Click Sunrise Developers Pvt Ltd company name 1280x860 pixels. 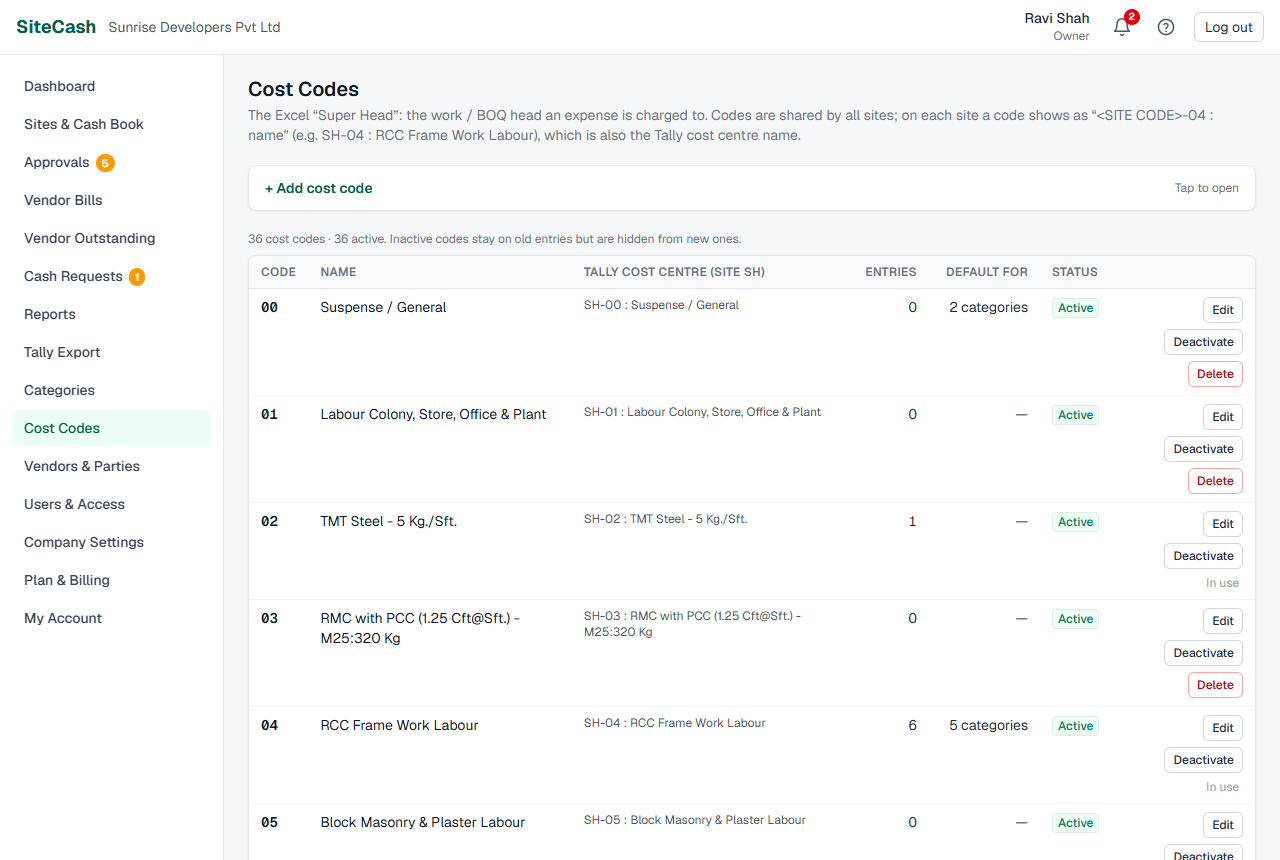click(x=194, y=27)
